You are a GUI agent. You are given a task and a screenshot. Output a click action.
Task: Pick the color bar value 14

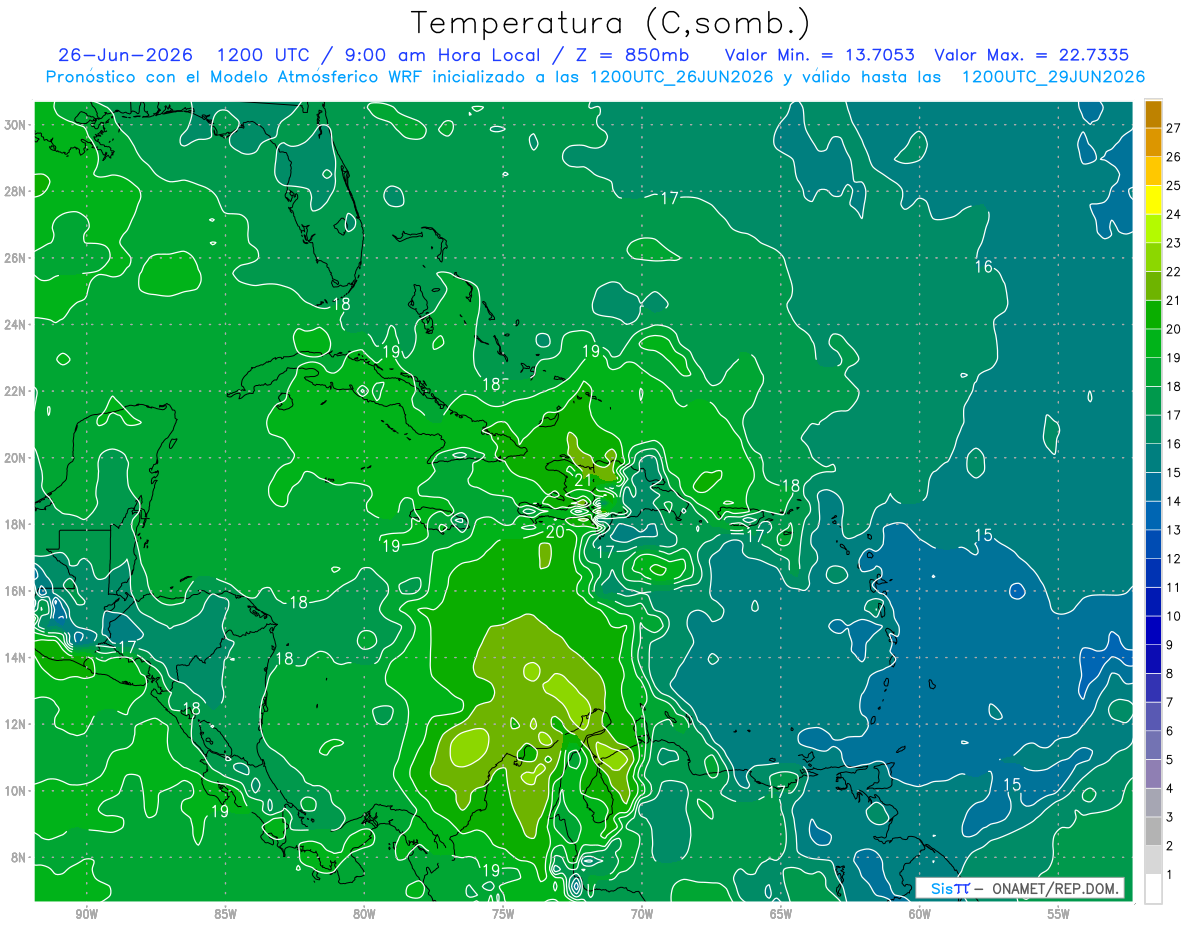1173,502
